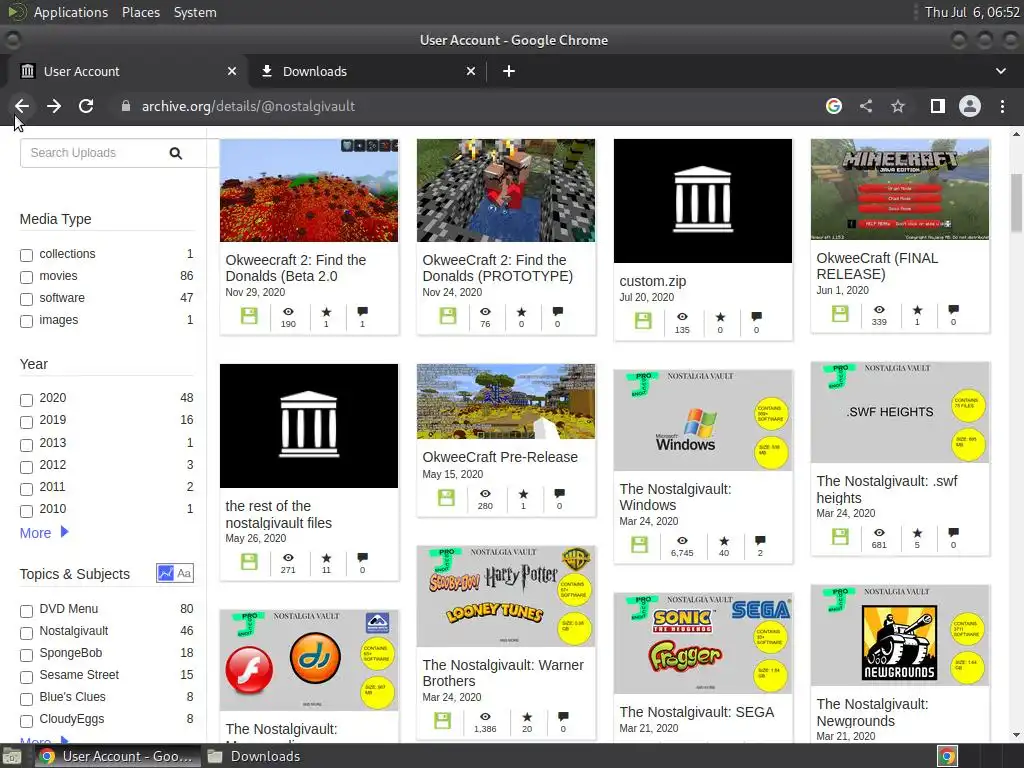
Task: Enable the DVD Menu topic filter
Action: pyautogui.click(x=27, y=611)
